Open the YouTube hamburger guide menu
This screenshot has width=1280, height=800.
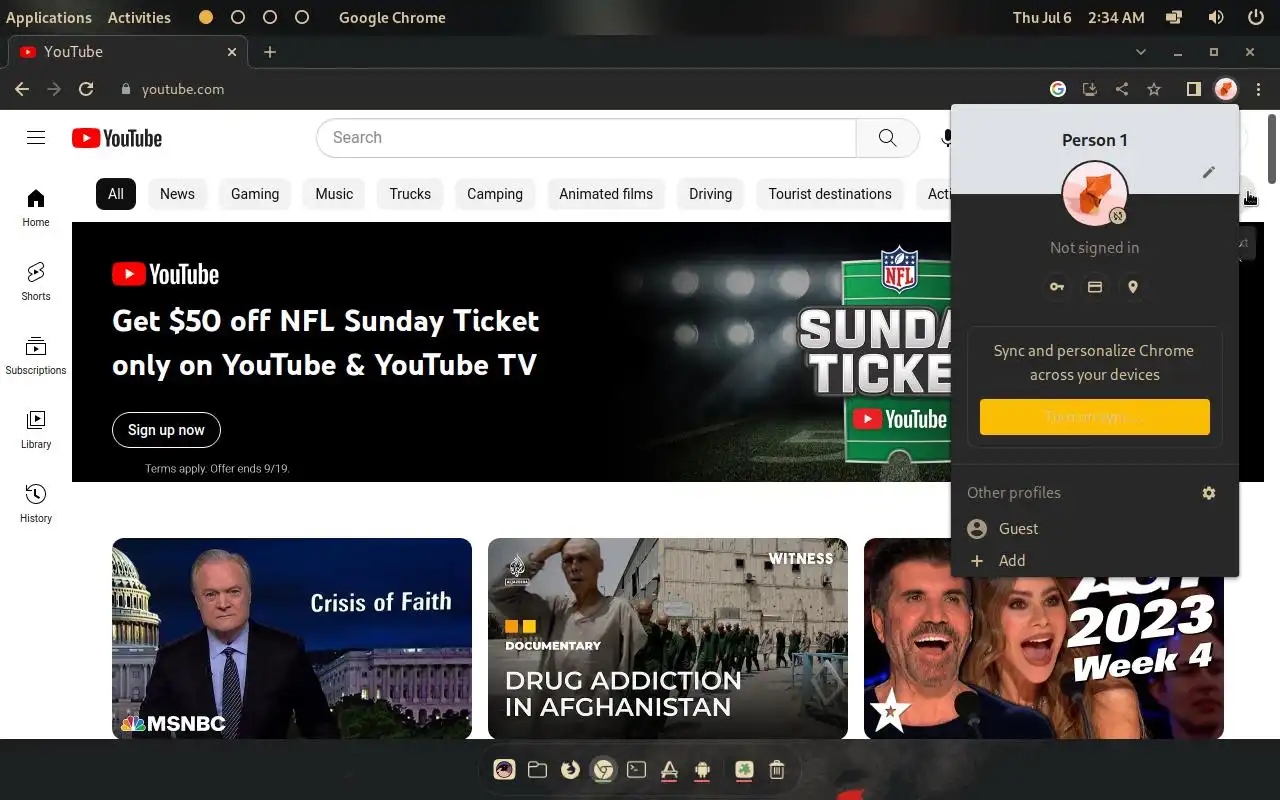point(36,138)
